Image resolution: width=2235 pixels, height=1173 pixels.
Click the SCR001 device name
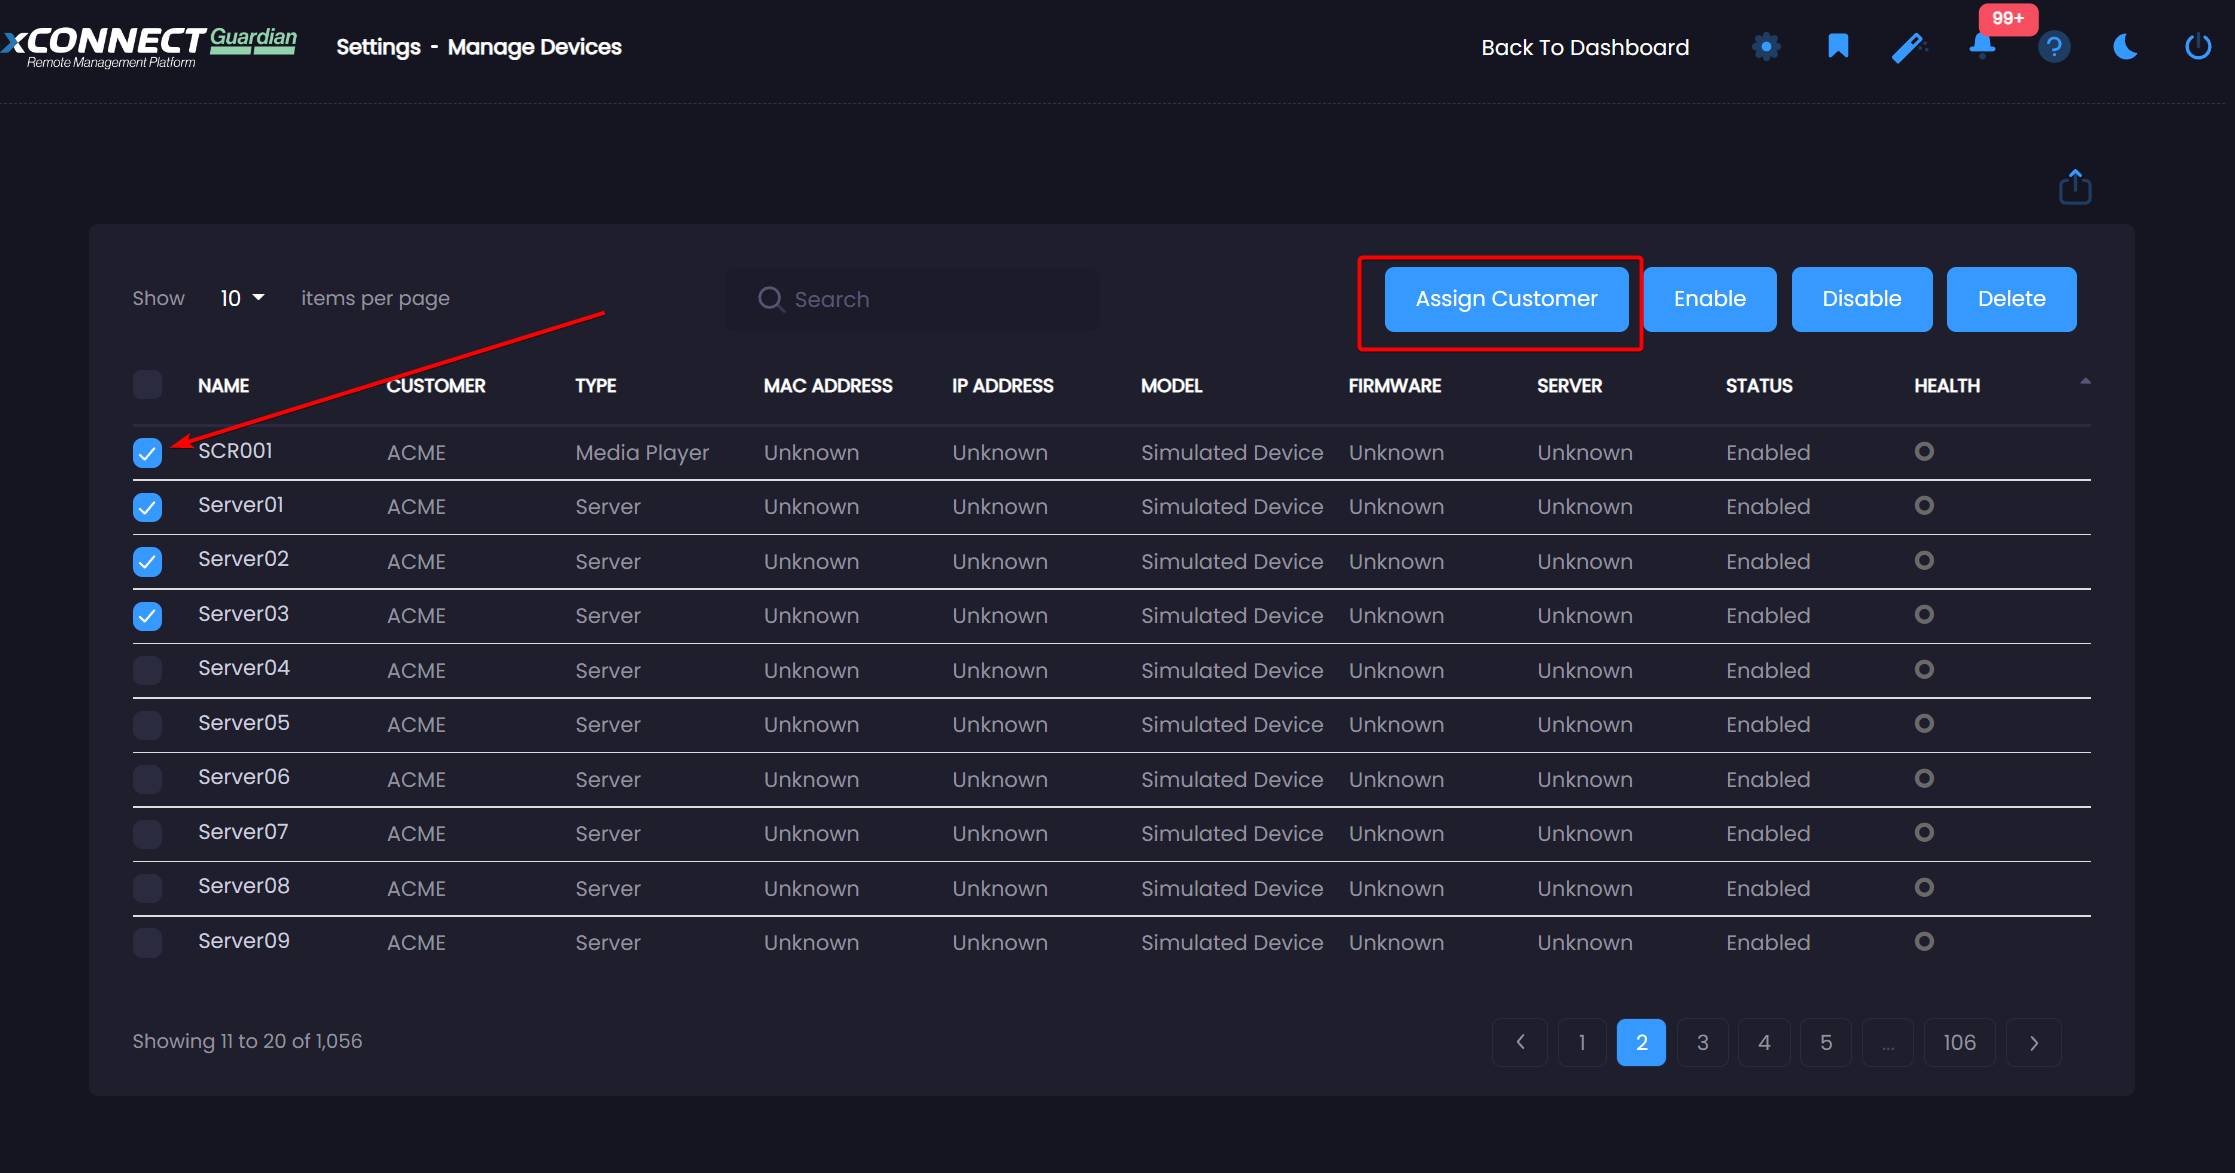pyautogui.click(x=235, y=451)
